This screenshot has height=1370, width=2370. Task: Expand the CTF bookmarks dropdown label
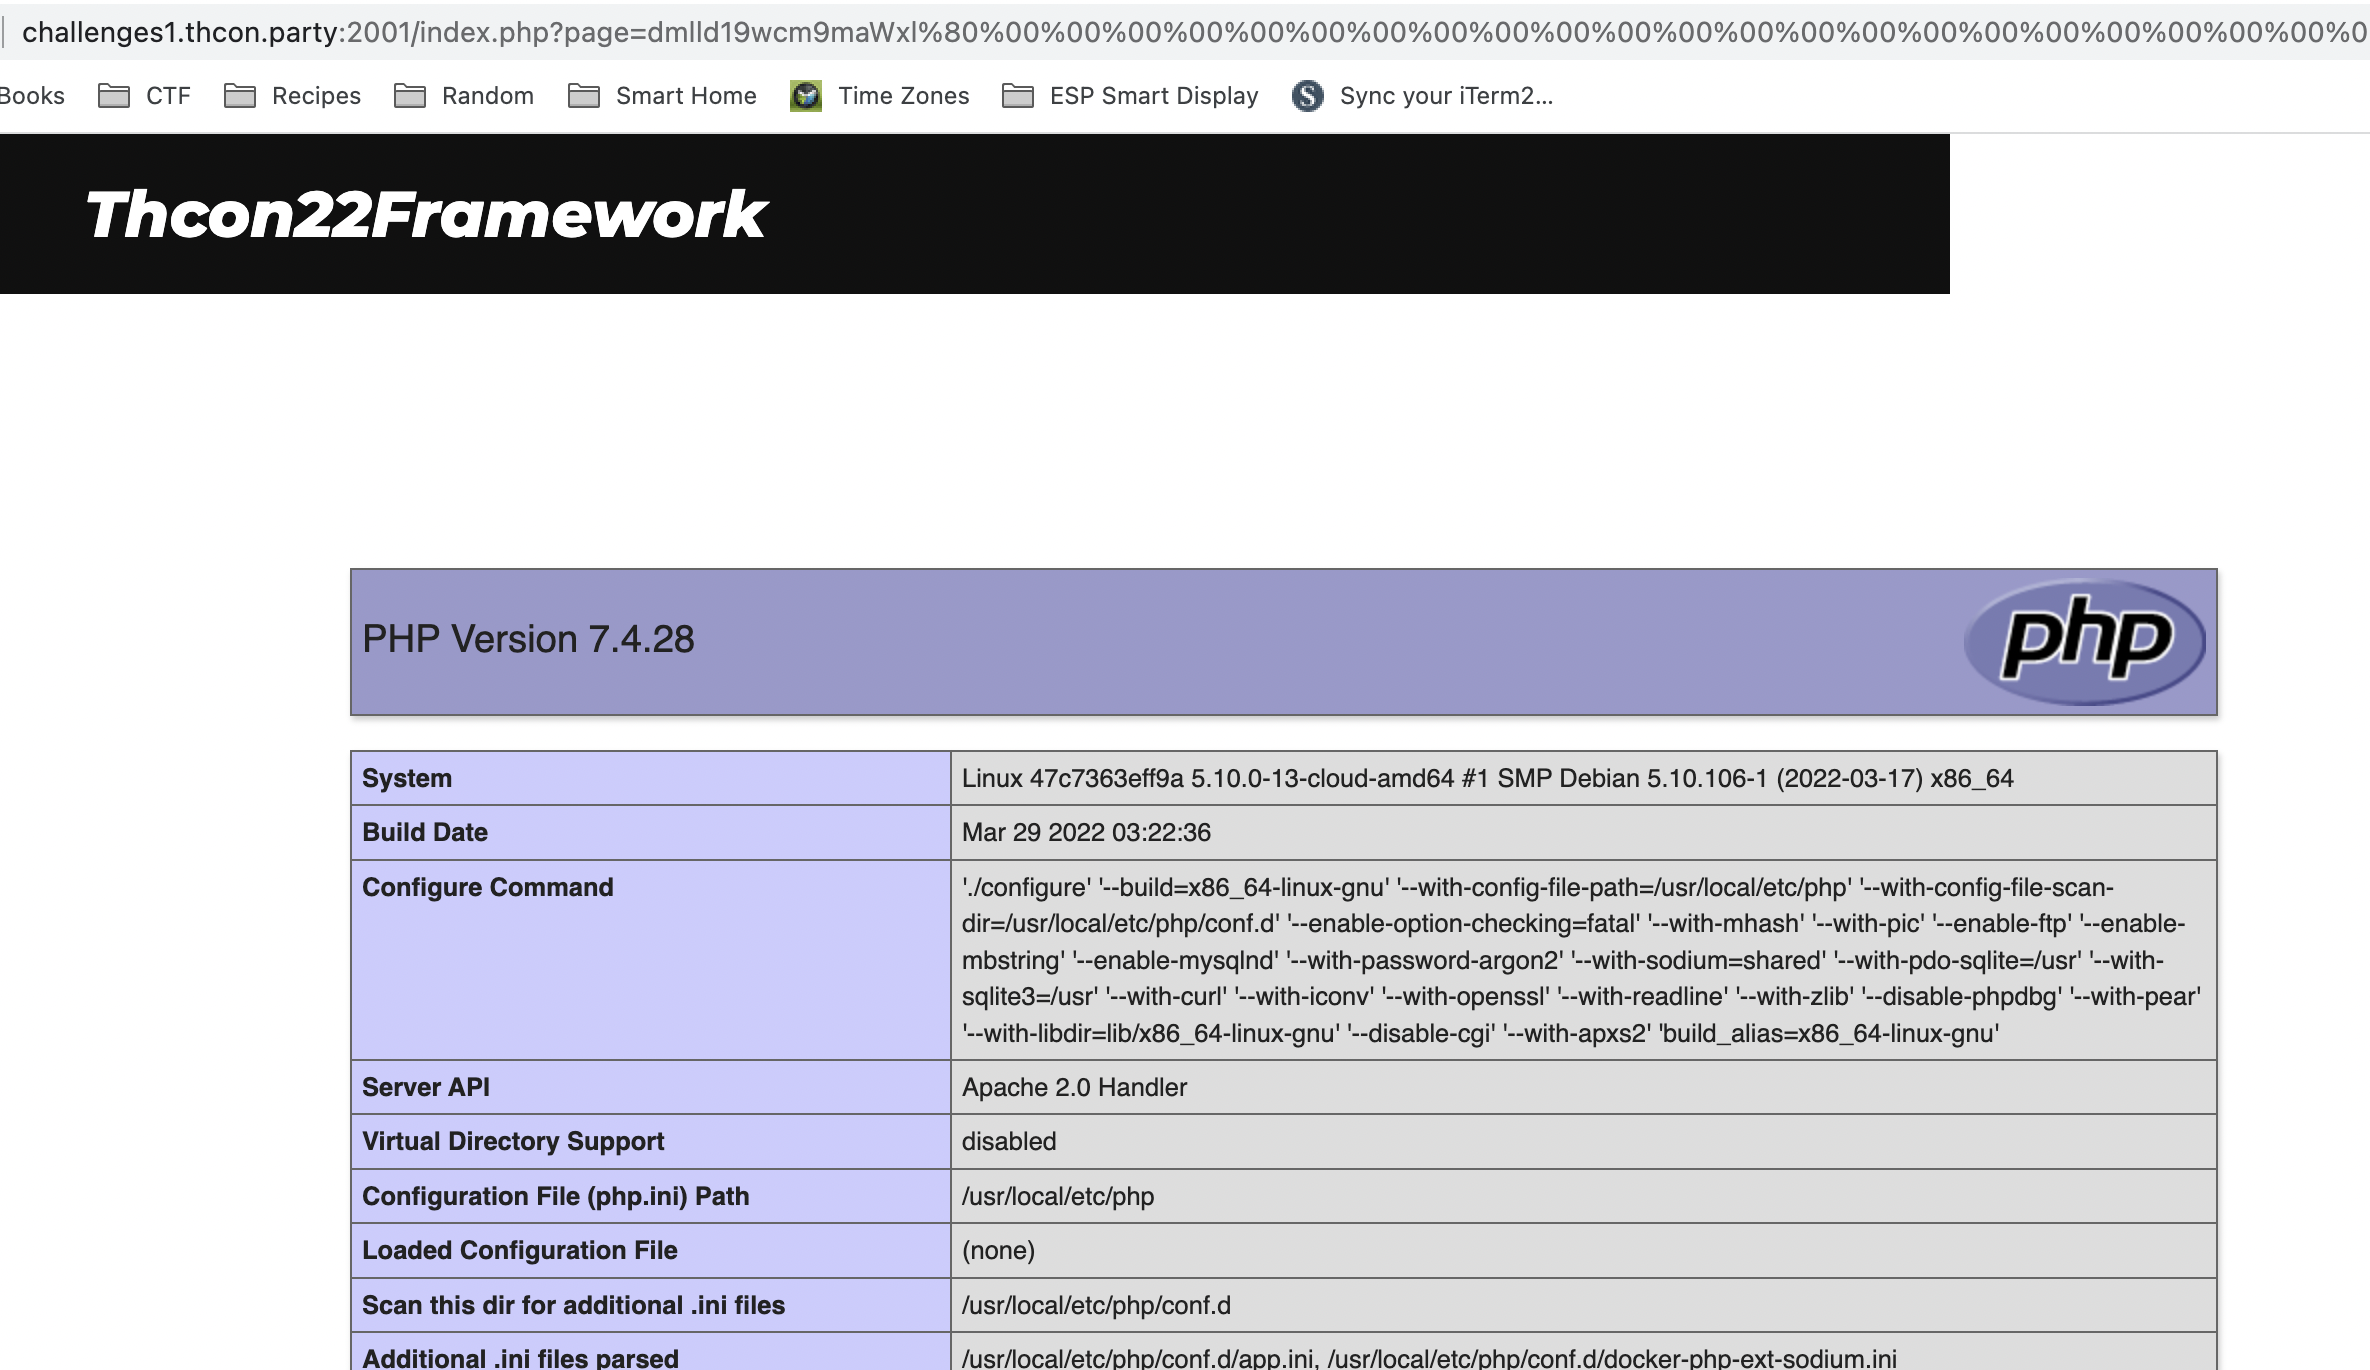pyautogui.click(x=168, y=96)
